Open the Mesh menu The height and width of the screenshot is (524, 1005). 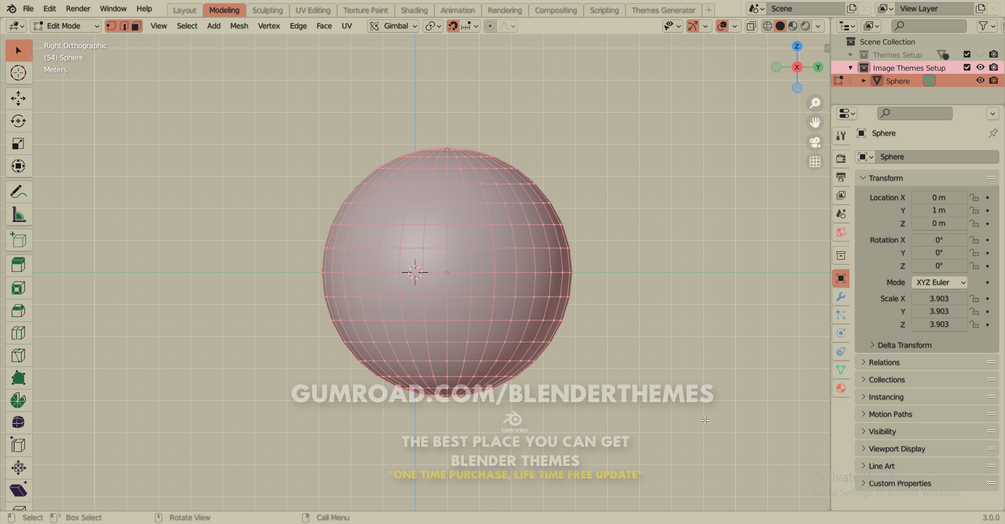point(239,26)
